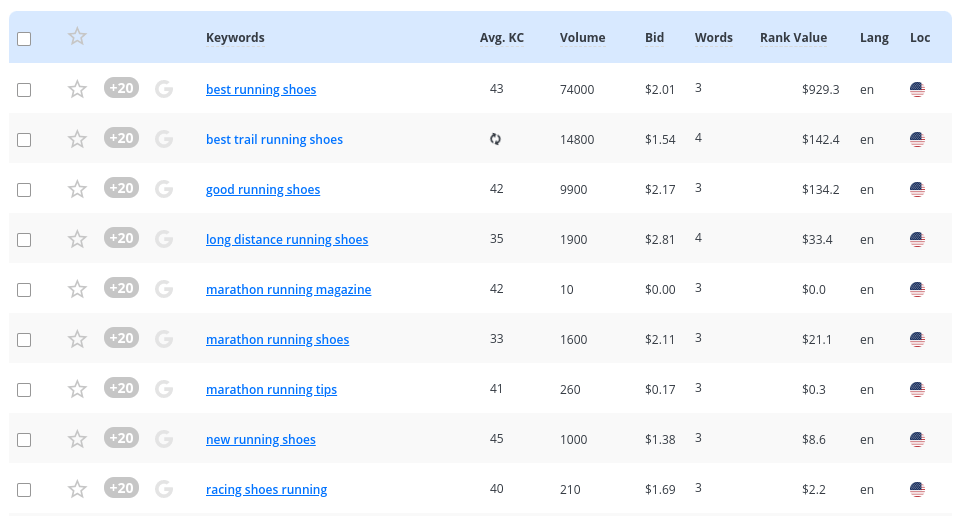Click Google icon in 'marathon running magazine' row
The height and width of the screenshot is (516, 964).
pyautogui.click(x=164, y=289)
